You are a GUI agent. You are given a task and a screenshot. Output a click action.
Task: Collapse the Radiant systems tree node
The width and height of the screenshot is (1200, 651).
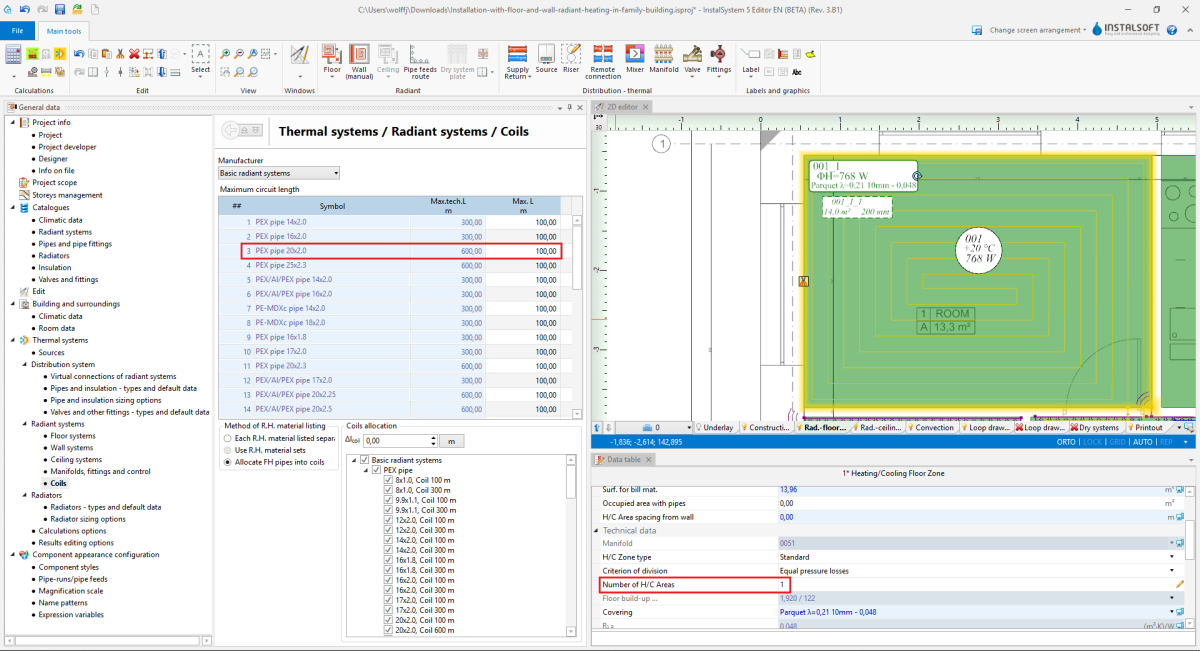[x=24, y=424]
